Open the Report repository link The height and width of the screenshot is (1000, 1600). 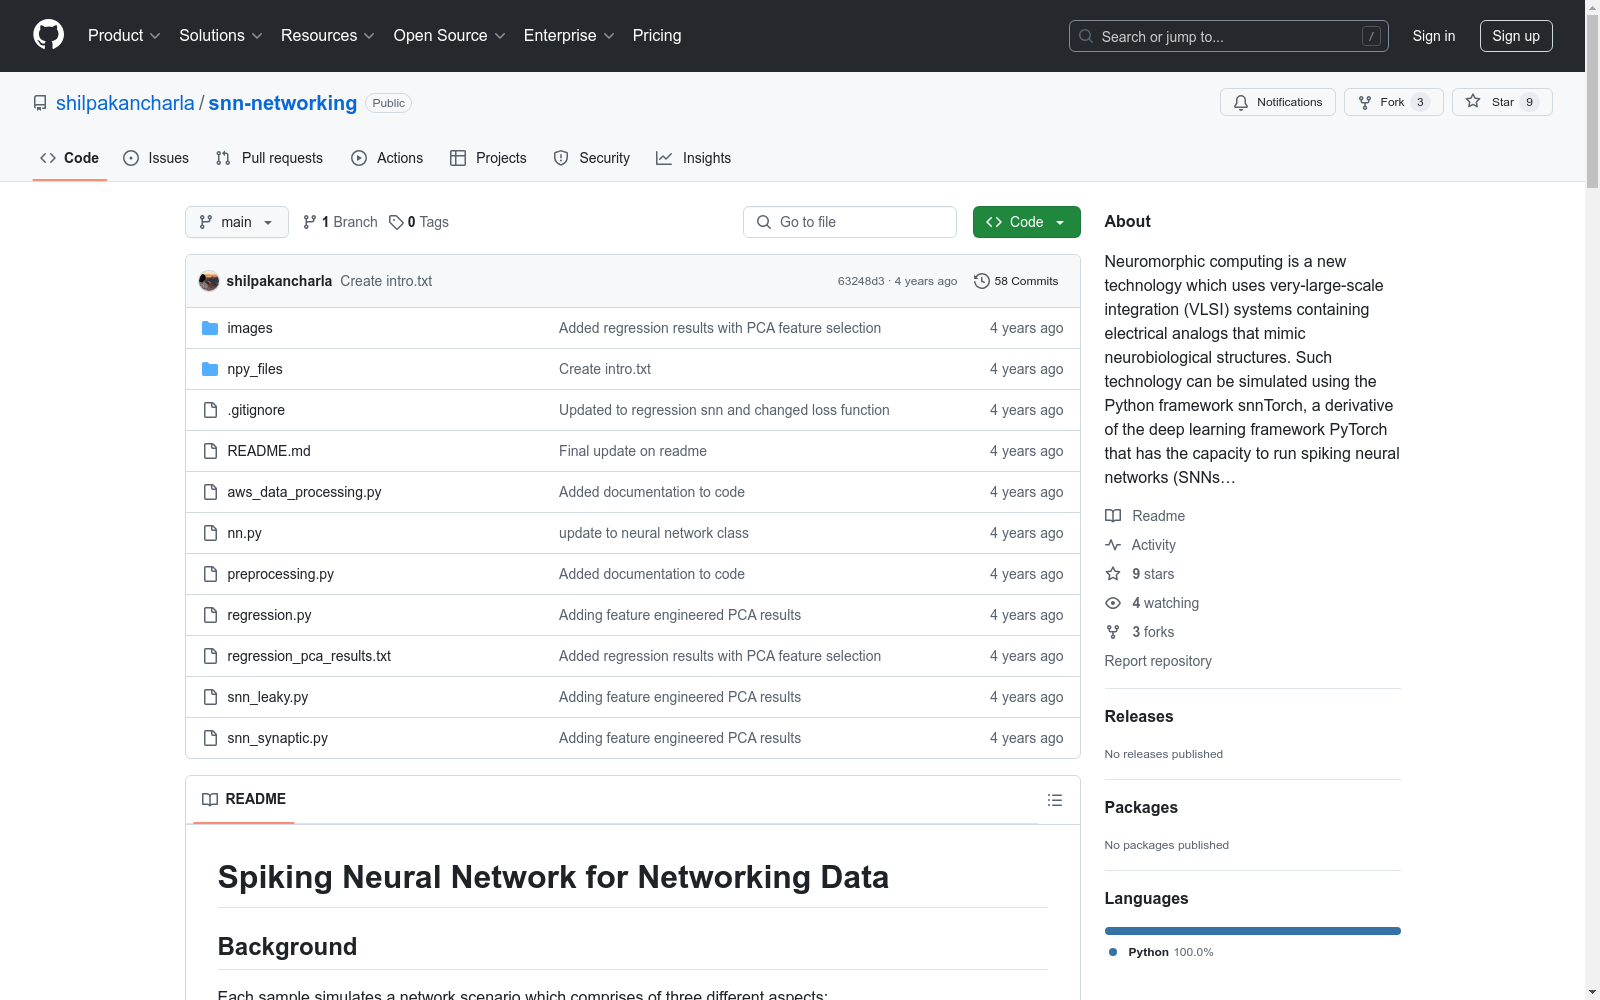click(x=1157, y=660)
